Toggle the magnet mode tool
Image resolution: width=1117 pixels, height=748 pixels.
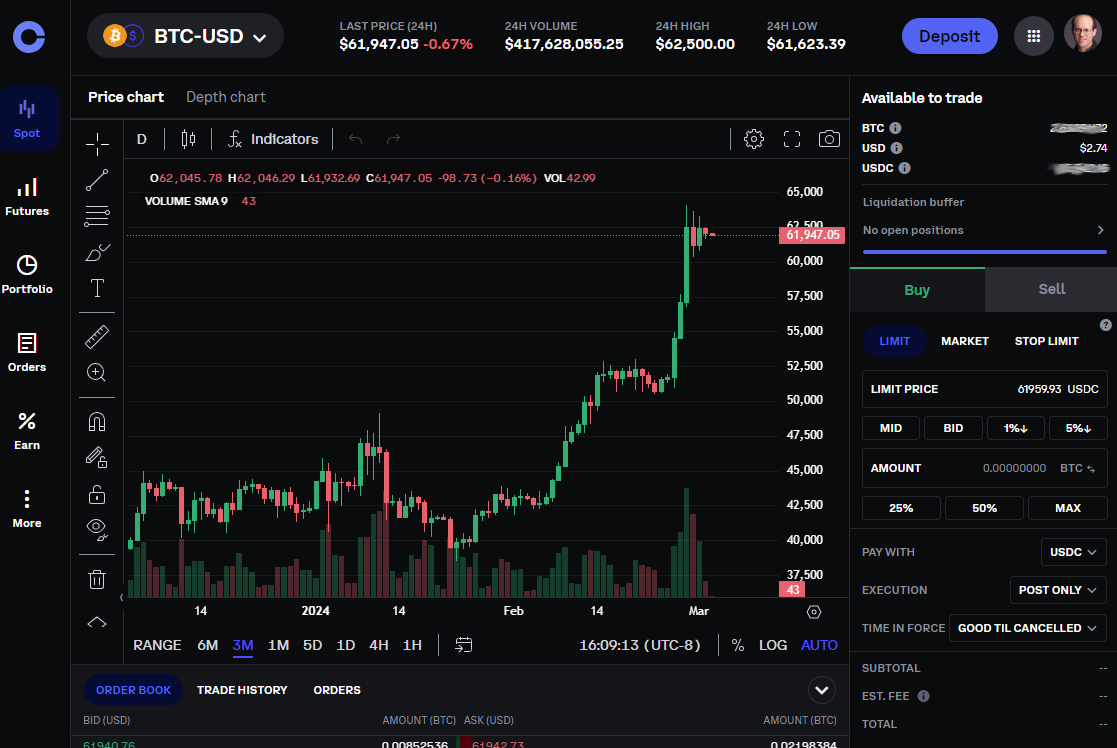coord(97,422)
